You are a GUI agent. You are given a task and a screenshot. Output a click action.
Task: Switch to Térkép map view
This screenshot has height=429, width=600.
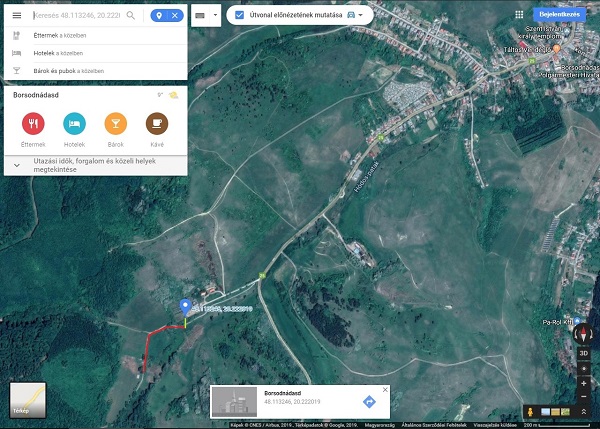pyautogui.click(x=27, y=398)
